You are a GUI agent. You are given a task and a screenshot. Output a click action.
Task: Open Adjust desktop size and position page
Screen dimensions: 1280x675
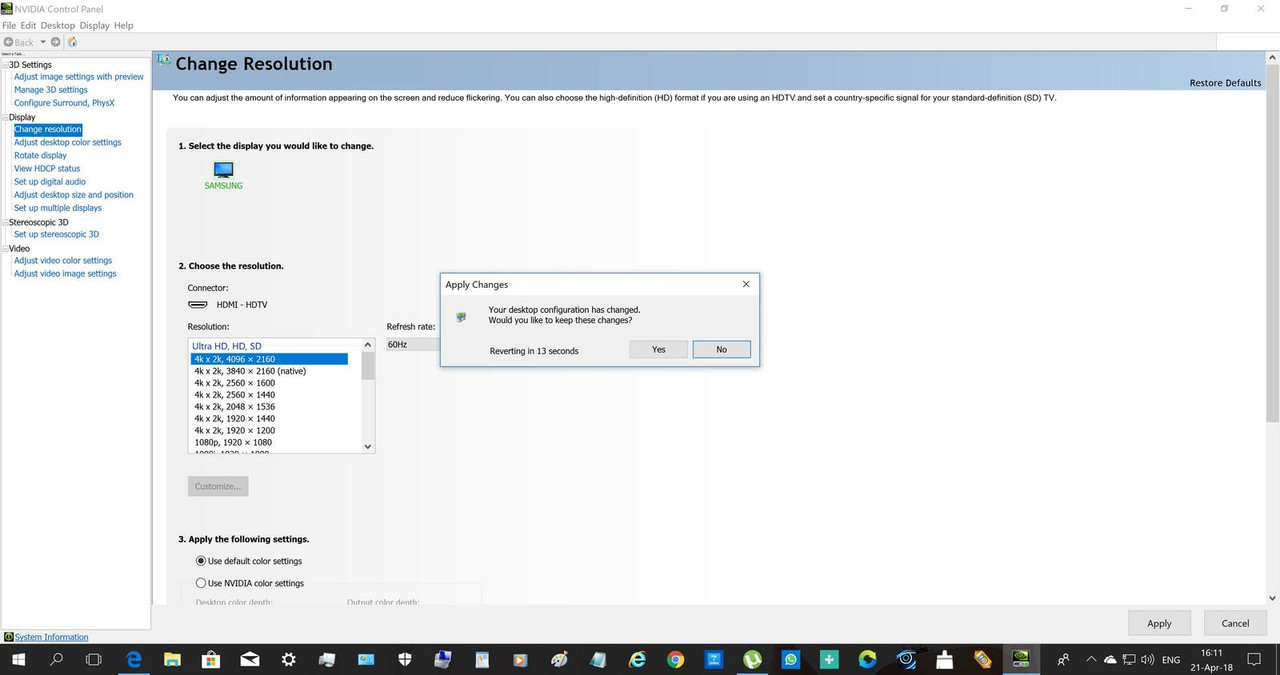pos(74,195)
